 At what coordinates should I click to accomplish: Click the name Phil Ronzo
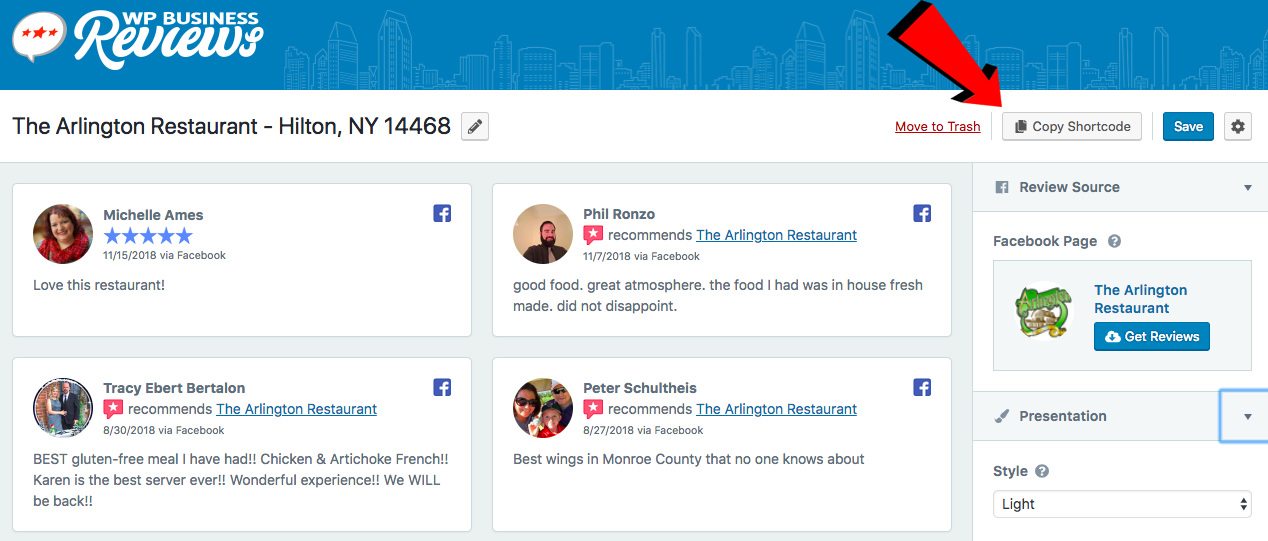(x=619, y=214)
